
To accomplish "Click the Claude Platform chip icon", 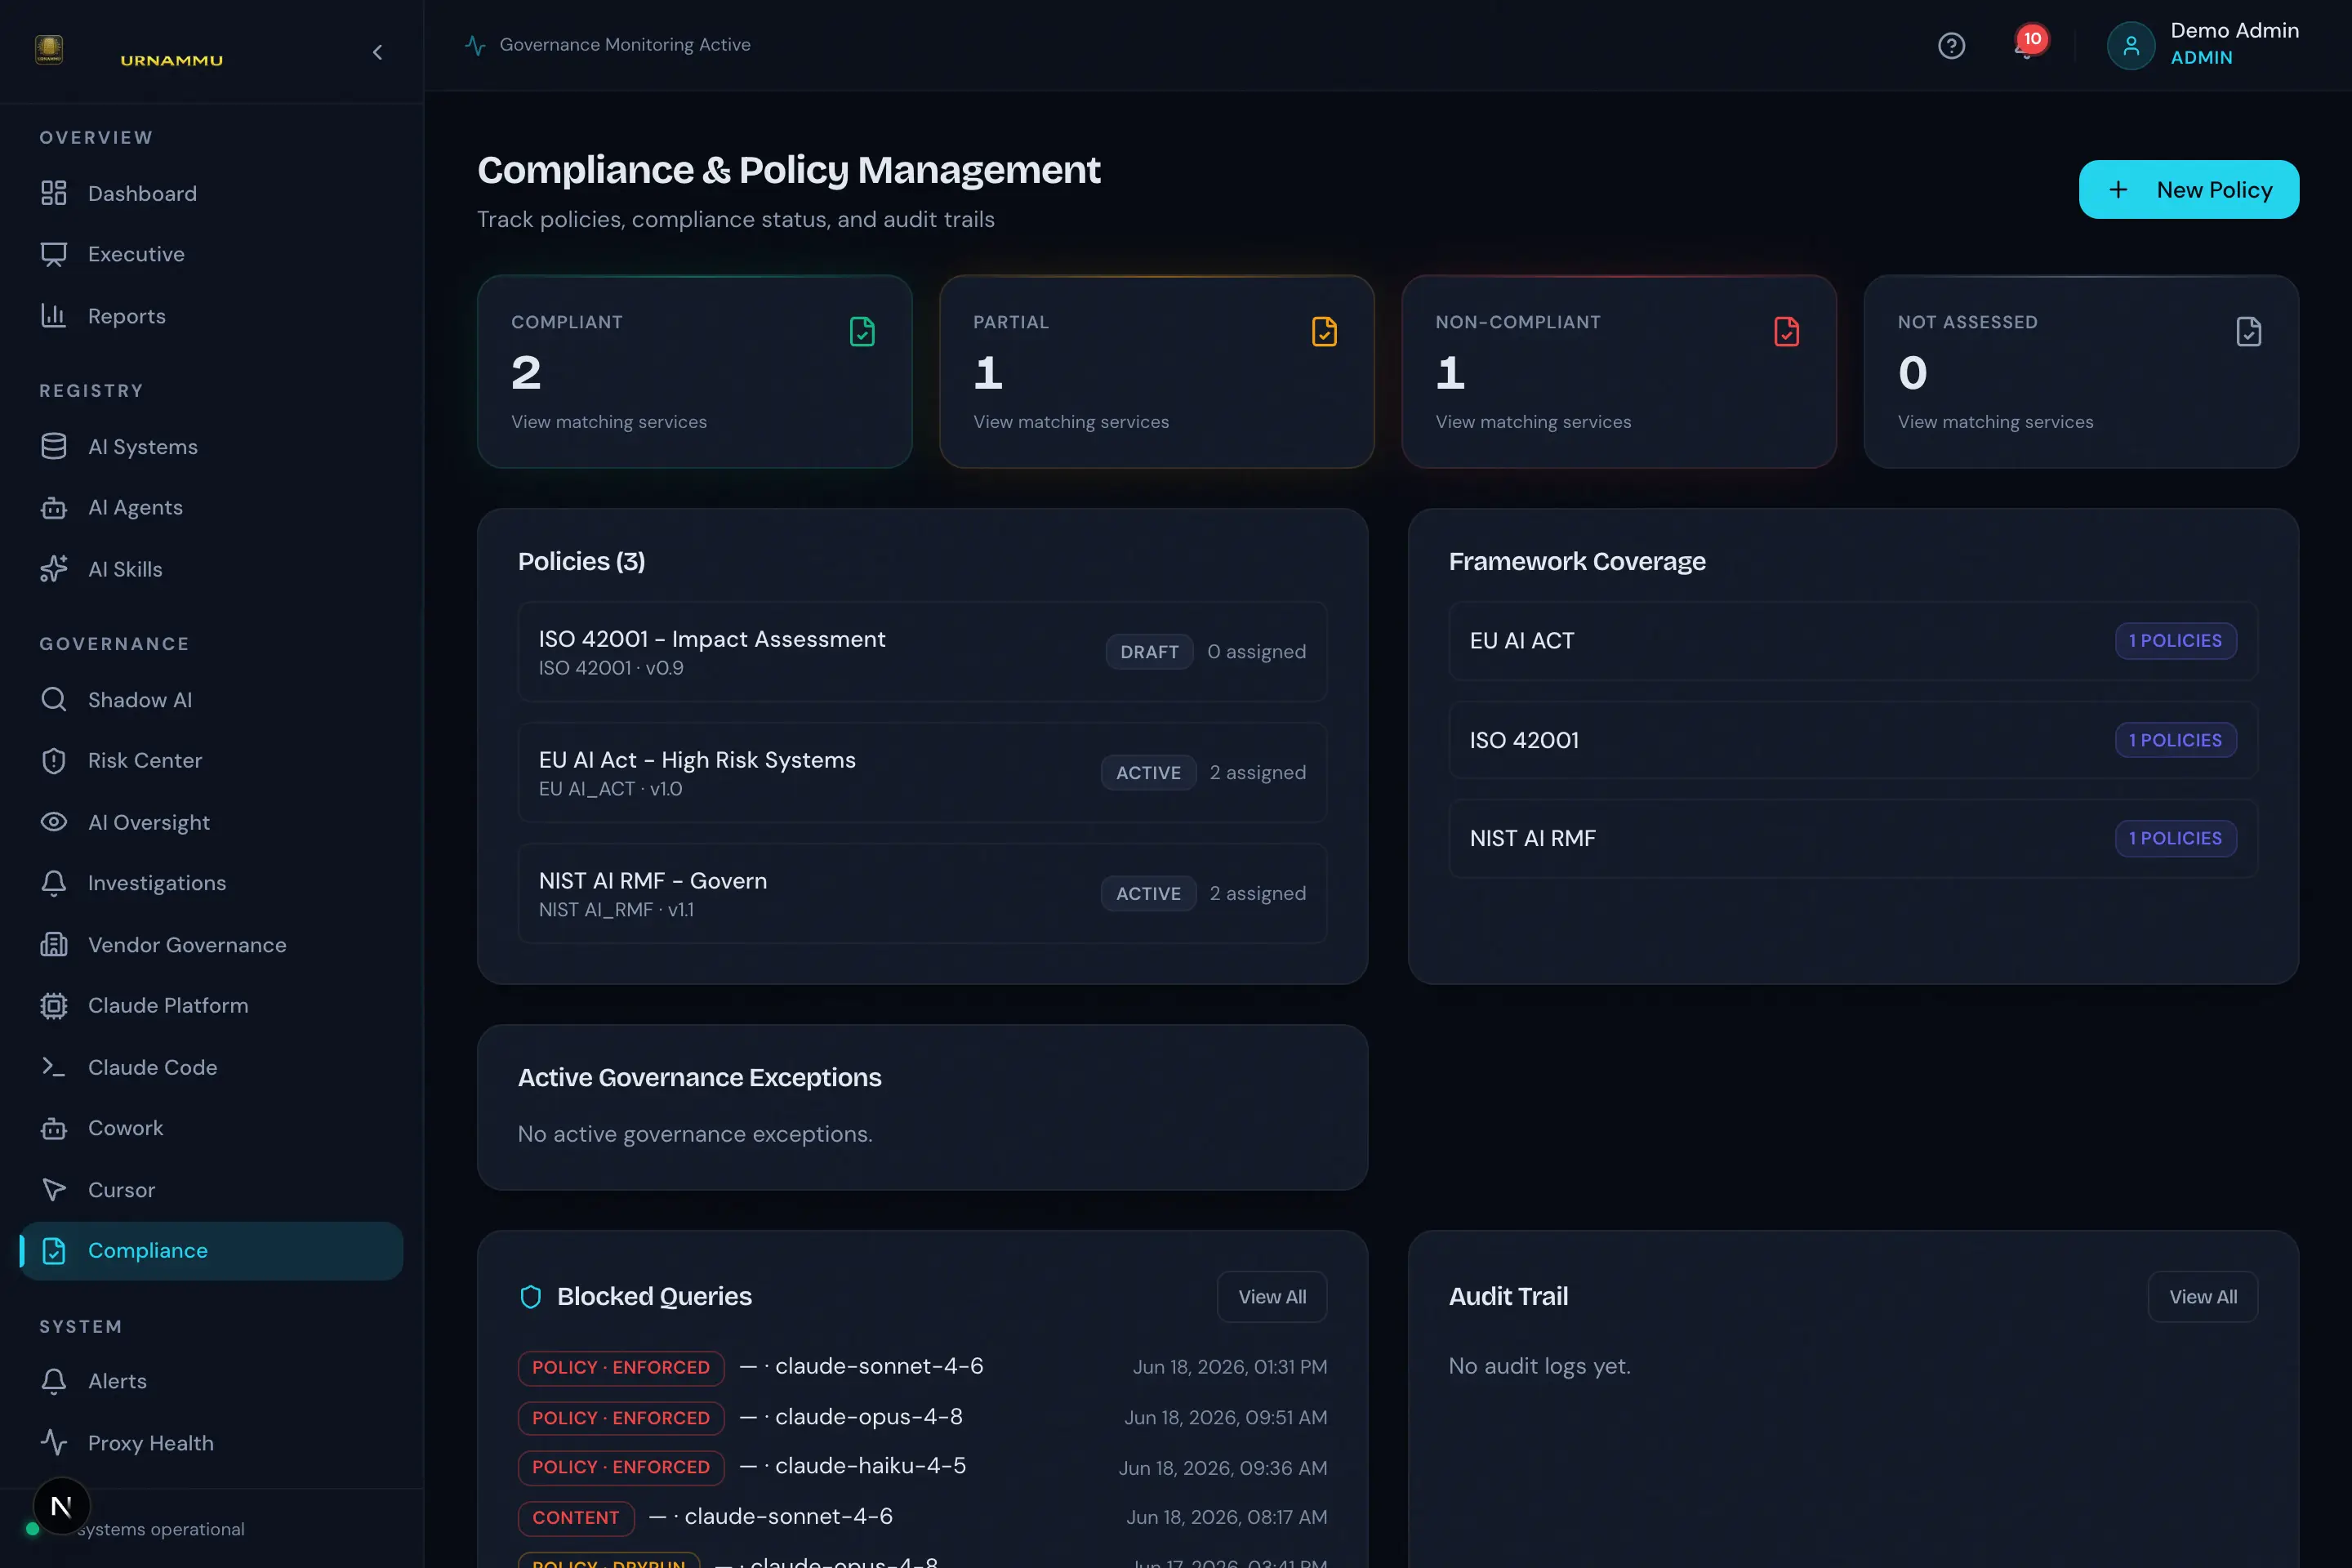I will click(x=54, y=1006).
